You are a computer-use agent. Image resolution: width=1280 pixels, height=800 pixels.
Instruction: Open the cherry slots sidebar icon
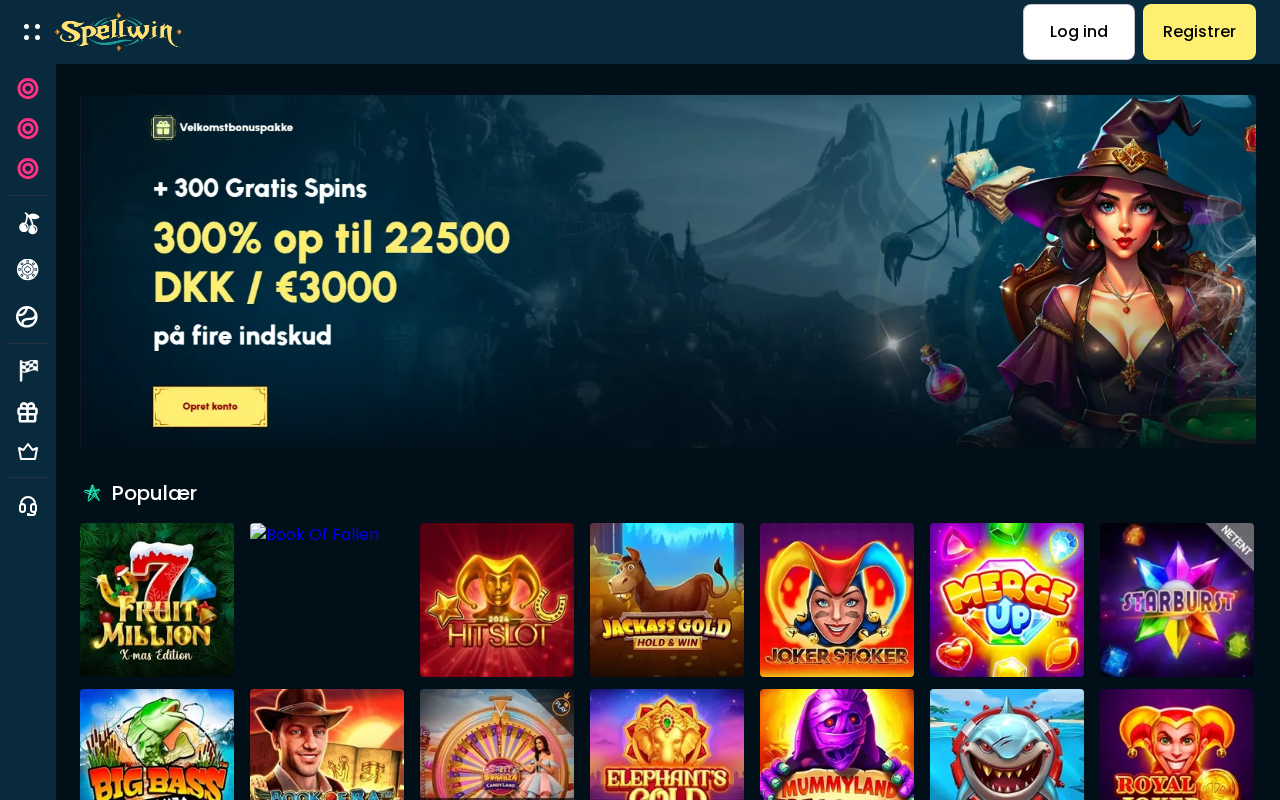28,223
